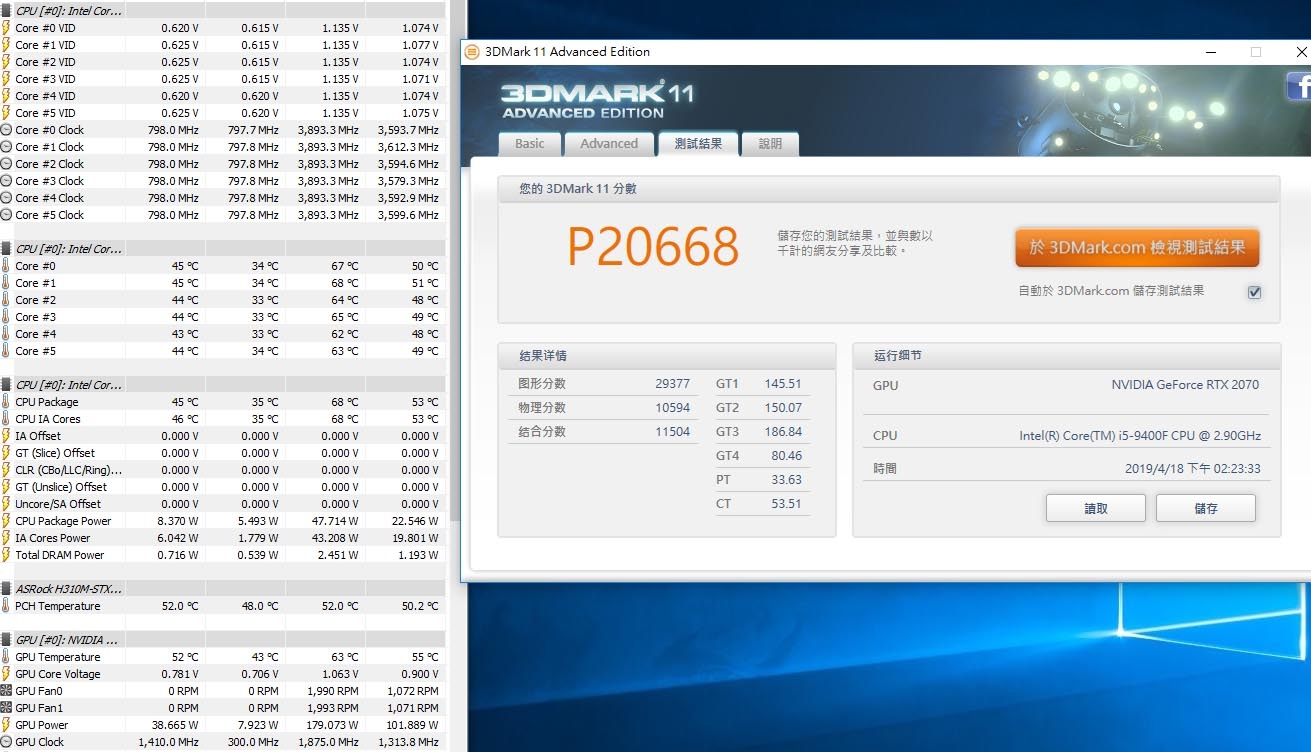
Task: Click GPU Clock maximum value 1,875.0 MHz
Action: (x=328, y=742)
